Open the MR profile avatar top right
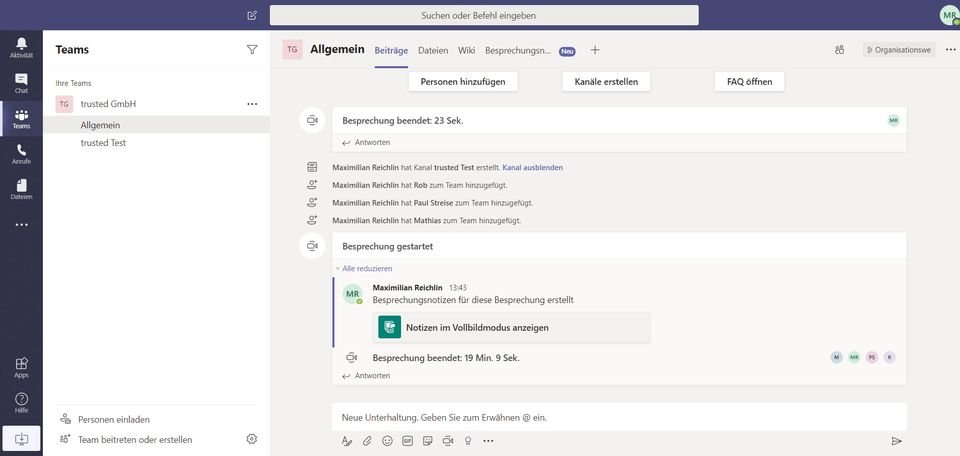Image resolution: width=960 pixels, height=456 pixels. click(x=949, y=15)
